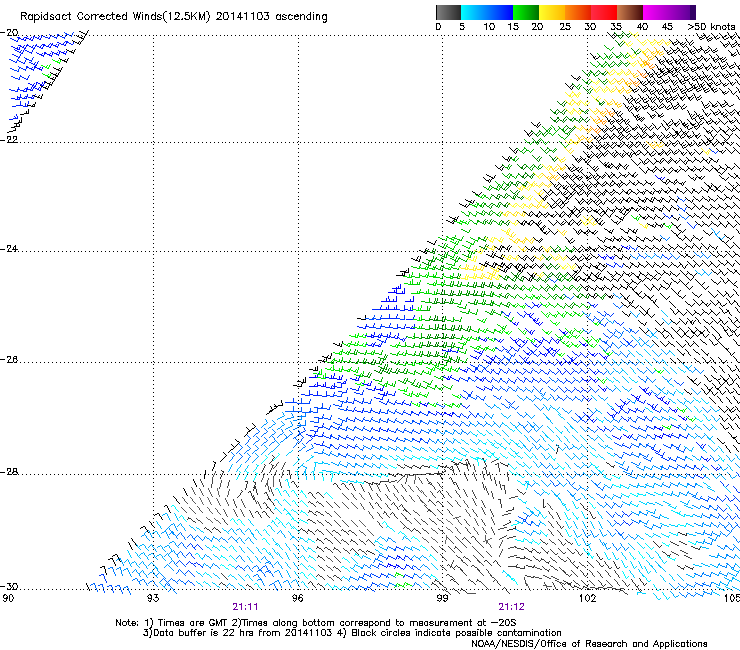Click the purple '21:12' time stamp

click(x=512, y=607)
